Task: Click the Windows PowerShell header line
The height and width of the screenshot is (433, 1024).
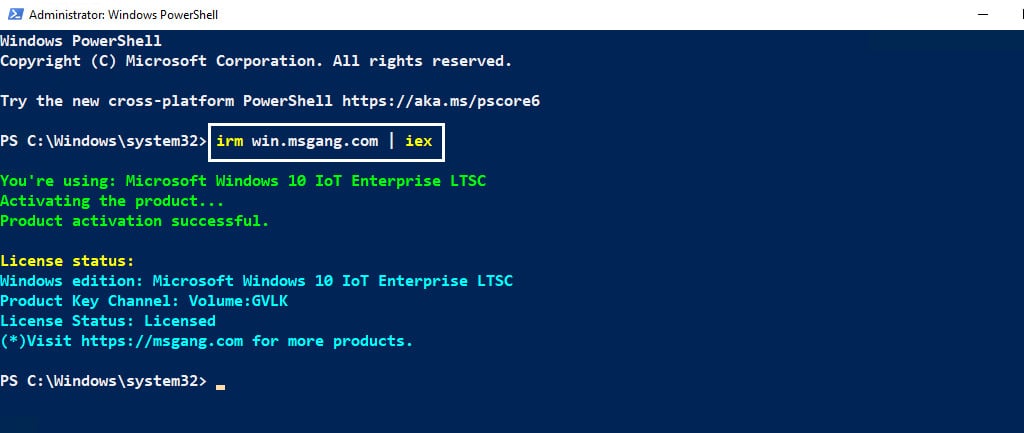Action: click(81, 41)
